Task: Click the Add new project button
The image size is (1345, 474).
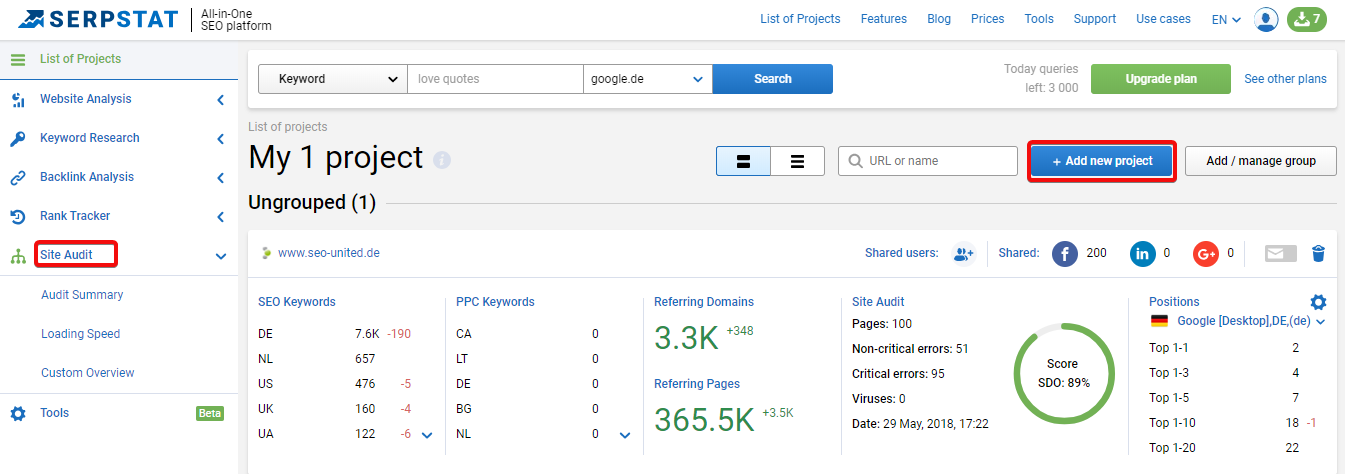Action: [x=1102, y=161]
